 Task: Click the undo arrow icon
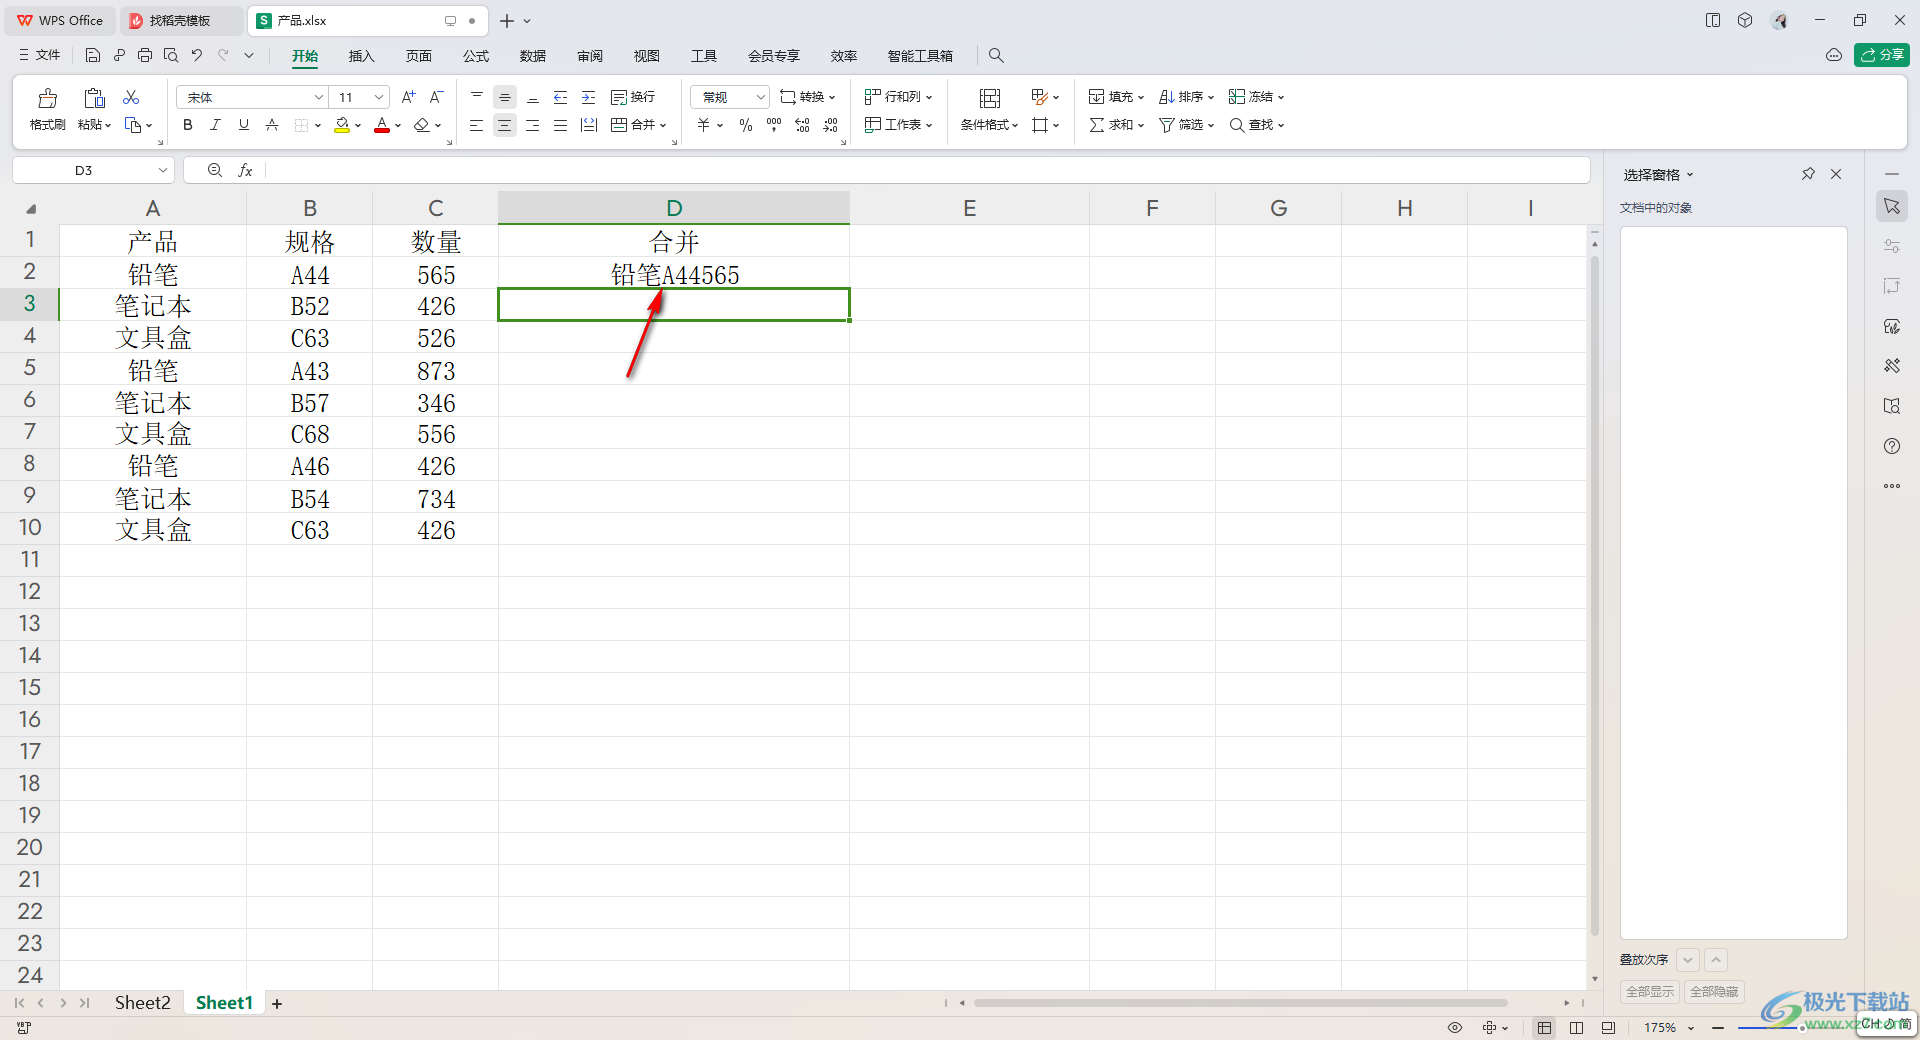pyautogui.click(x=197, y=56)
